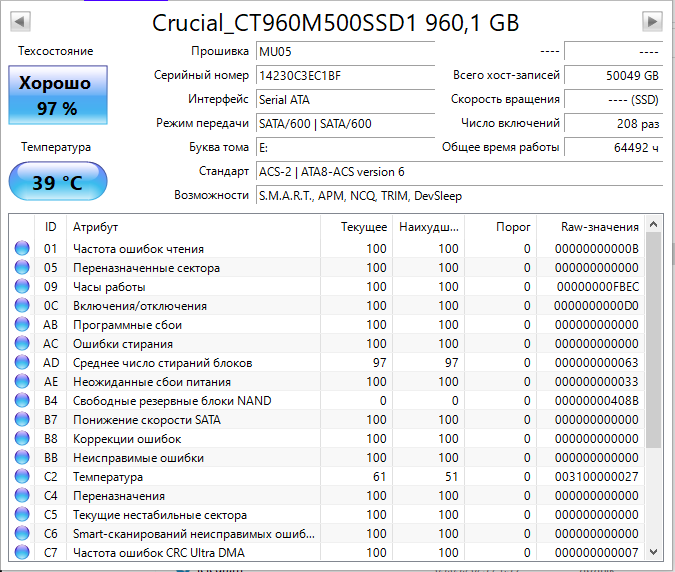The width and height of the screenshot is (675, 572).
Task: Click the rotation speed field ---- (SSD)
Action: [x=613, y=100]
